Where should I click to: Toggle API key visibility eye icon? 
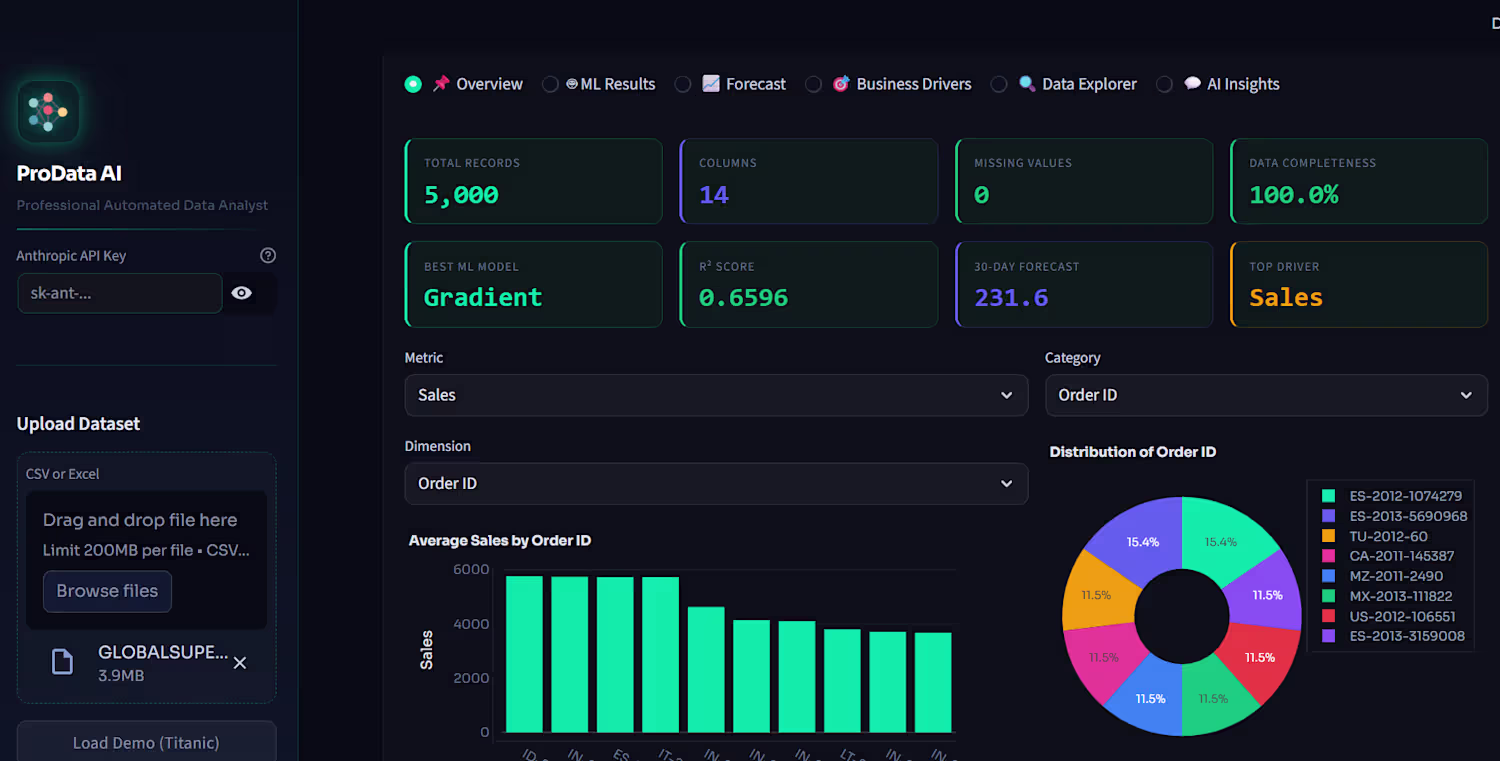[242, 293]
